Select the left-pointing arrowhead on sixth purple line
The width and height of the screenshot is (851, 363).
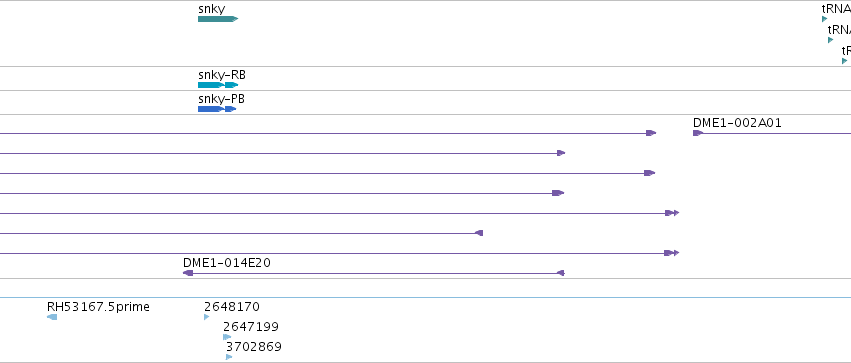pyautogui.click(x=479, y=233)
